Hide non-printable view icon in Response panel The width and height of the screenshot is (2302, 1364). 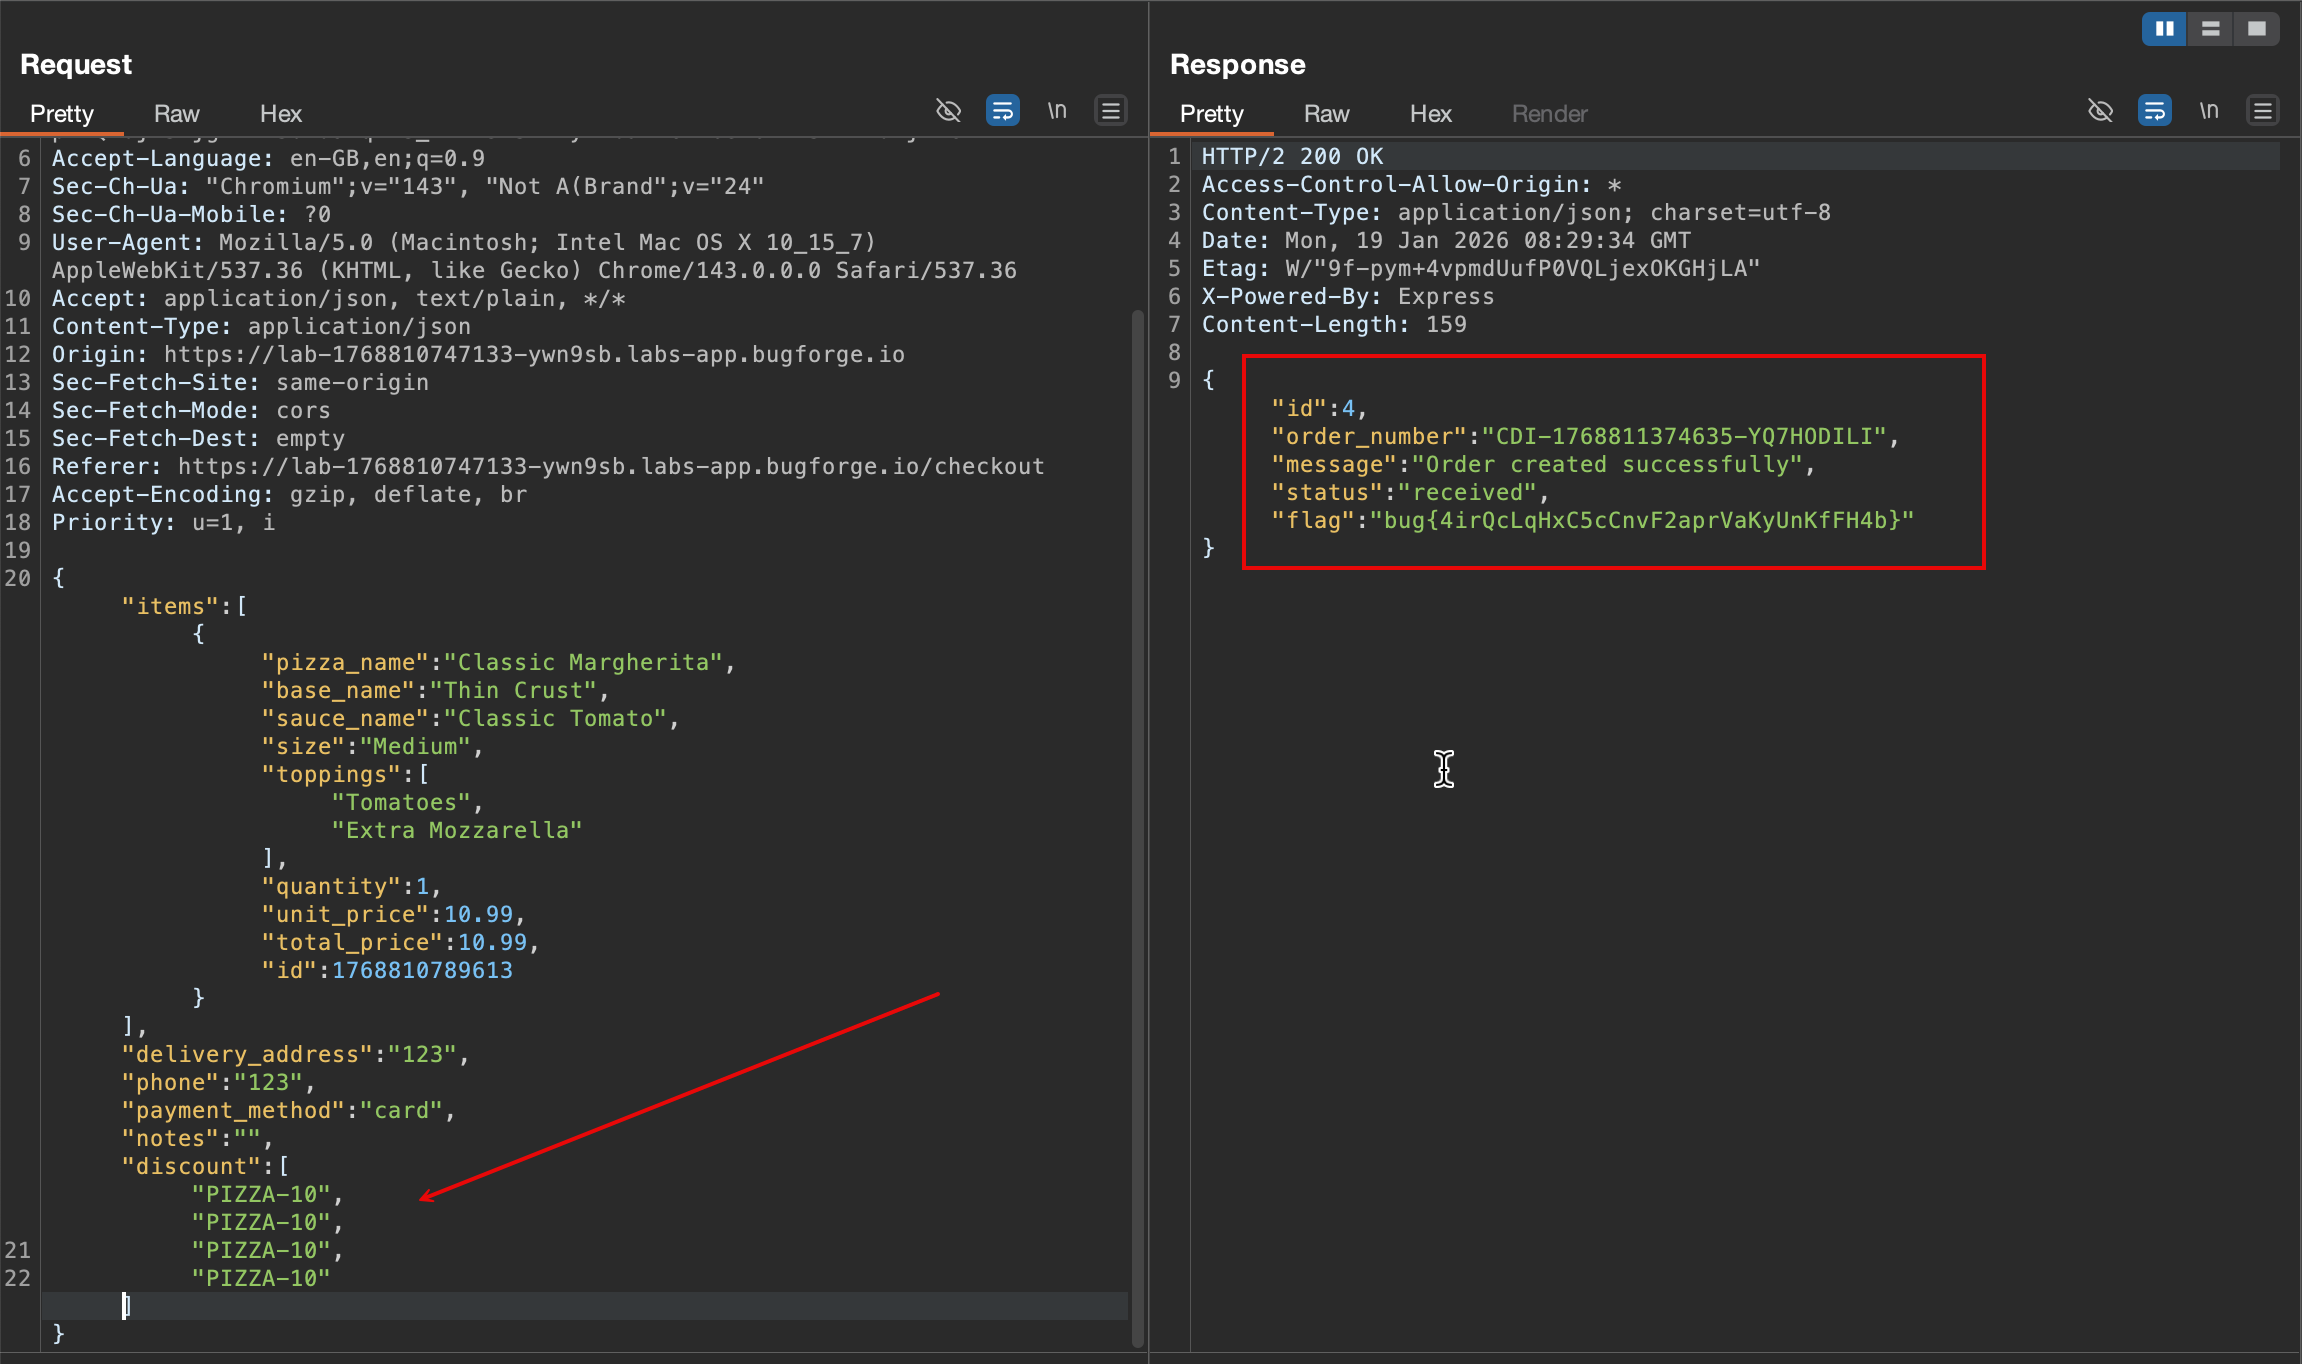pyautogui.click(x=2100, y=111)
